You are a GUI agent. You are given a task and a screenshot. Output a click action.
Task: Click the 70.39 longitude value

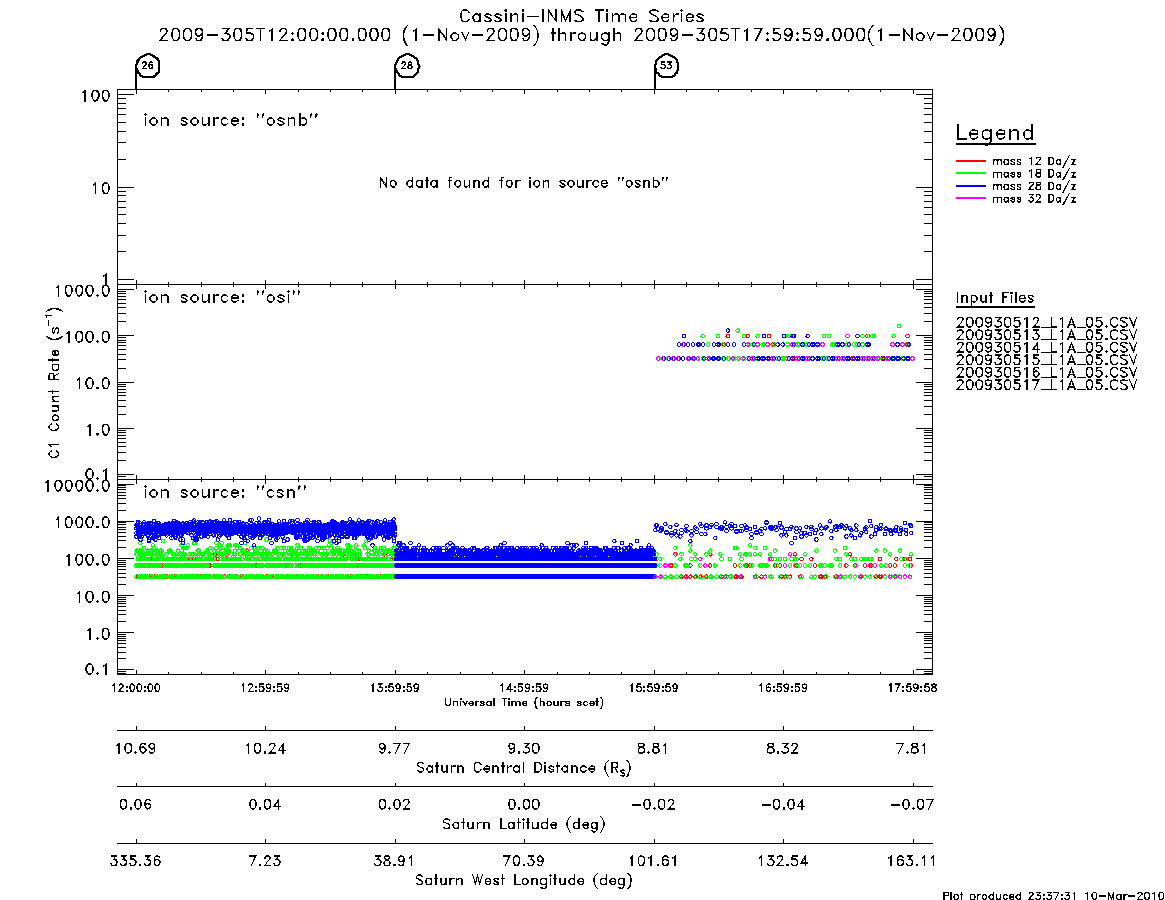point(524,861)
